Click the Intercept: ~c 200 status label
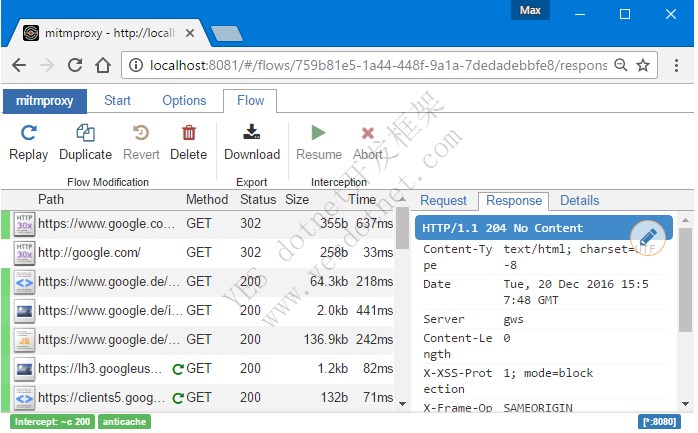Image resolution: width=698 pixels, height=433 pixels. click(53, 422)
